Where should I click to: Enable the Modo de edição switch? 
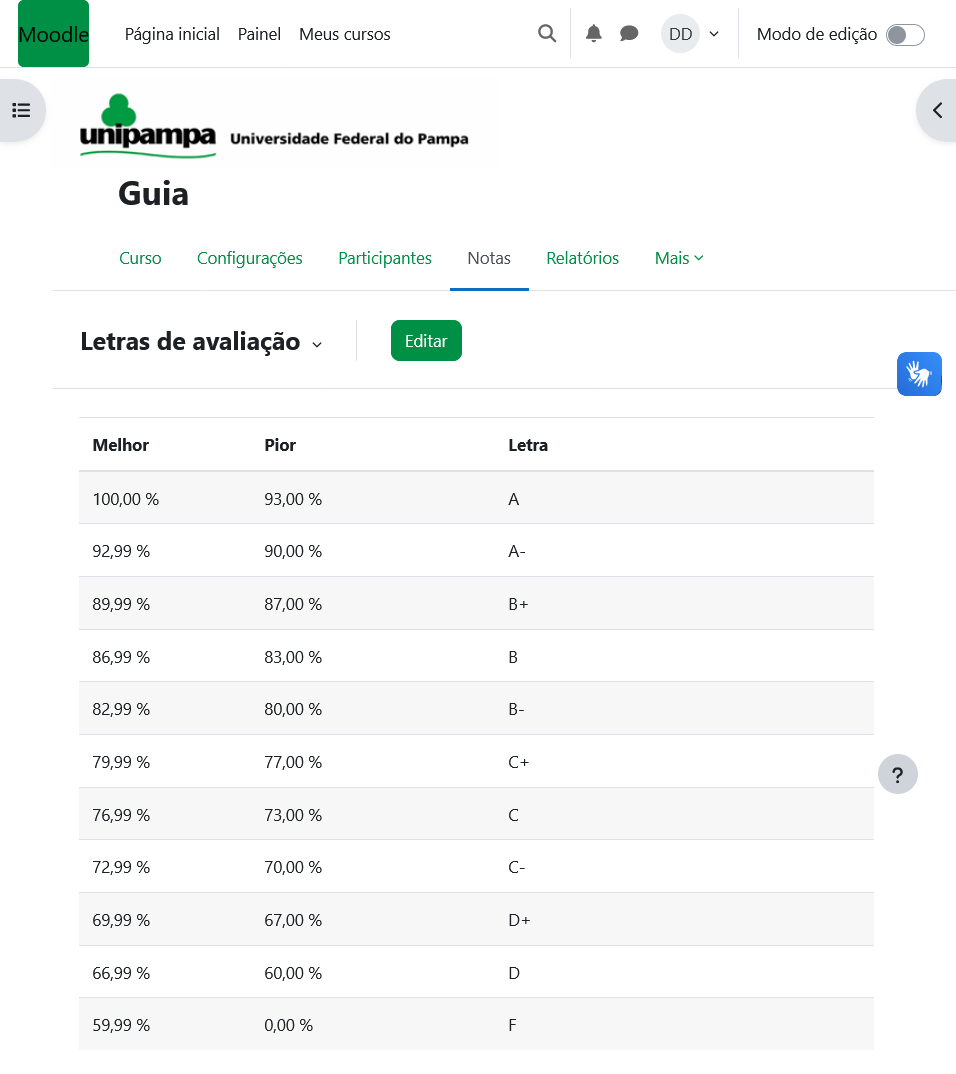[x=905, y=35]
